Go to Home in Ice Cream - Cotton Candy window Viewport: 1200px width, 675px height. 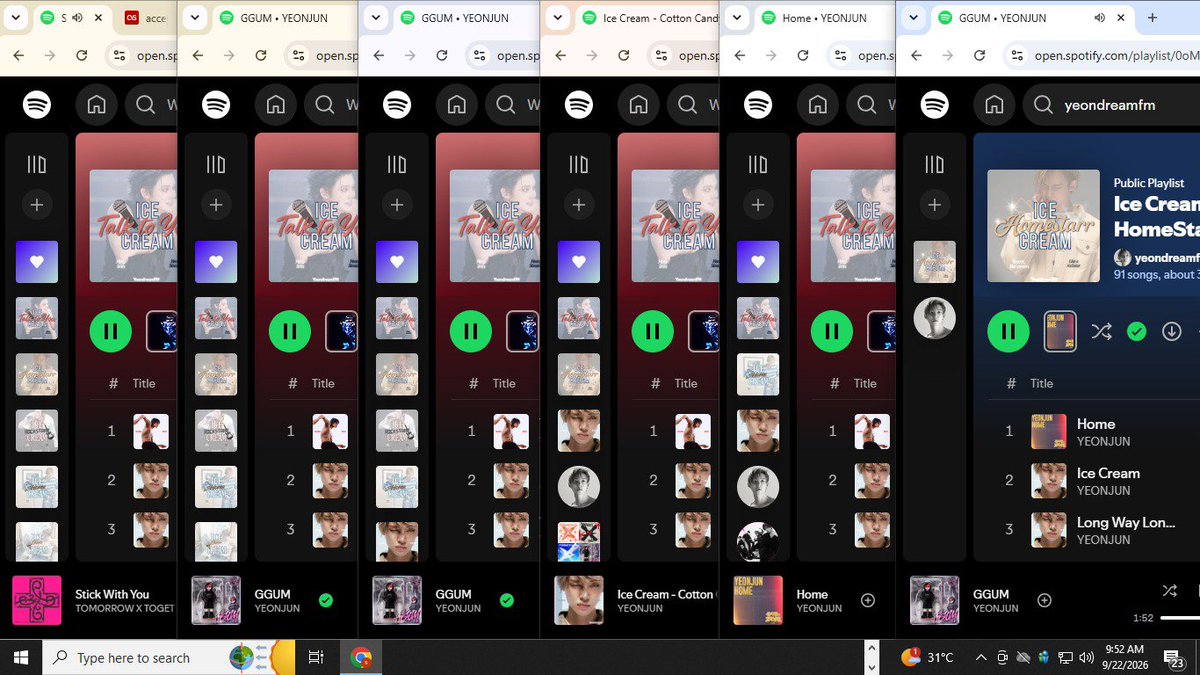(638, 105)
